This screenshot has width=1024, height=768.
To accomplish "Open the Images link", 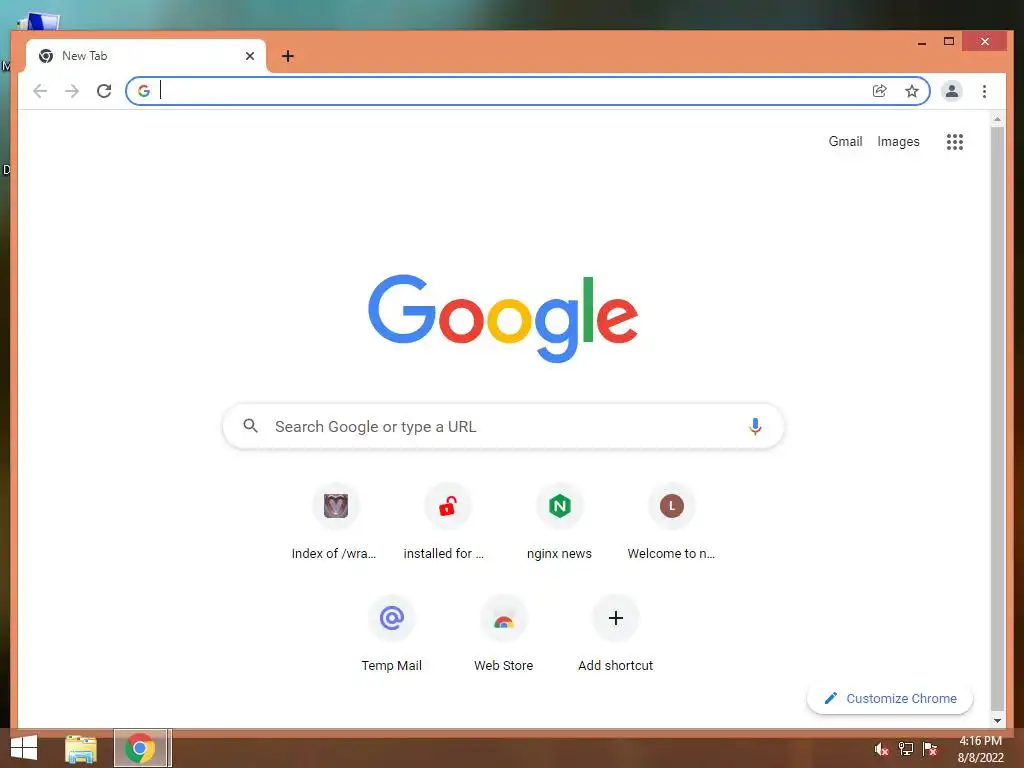I will [x=898, y=142].
